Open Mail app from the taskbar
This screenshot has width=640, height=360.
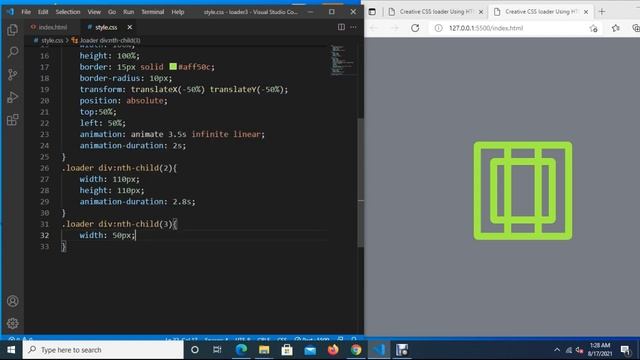click(310, 350)
